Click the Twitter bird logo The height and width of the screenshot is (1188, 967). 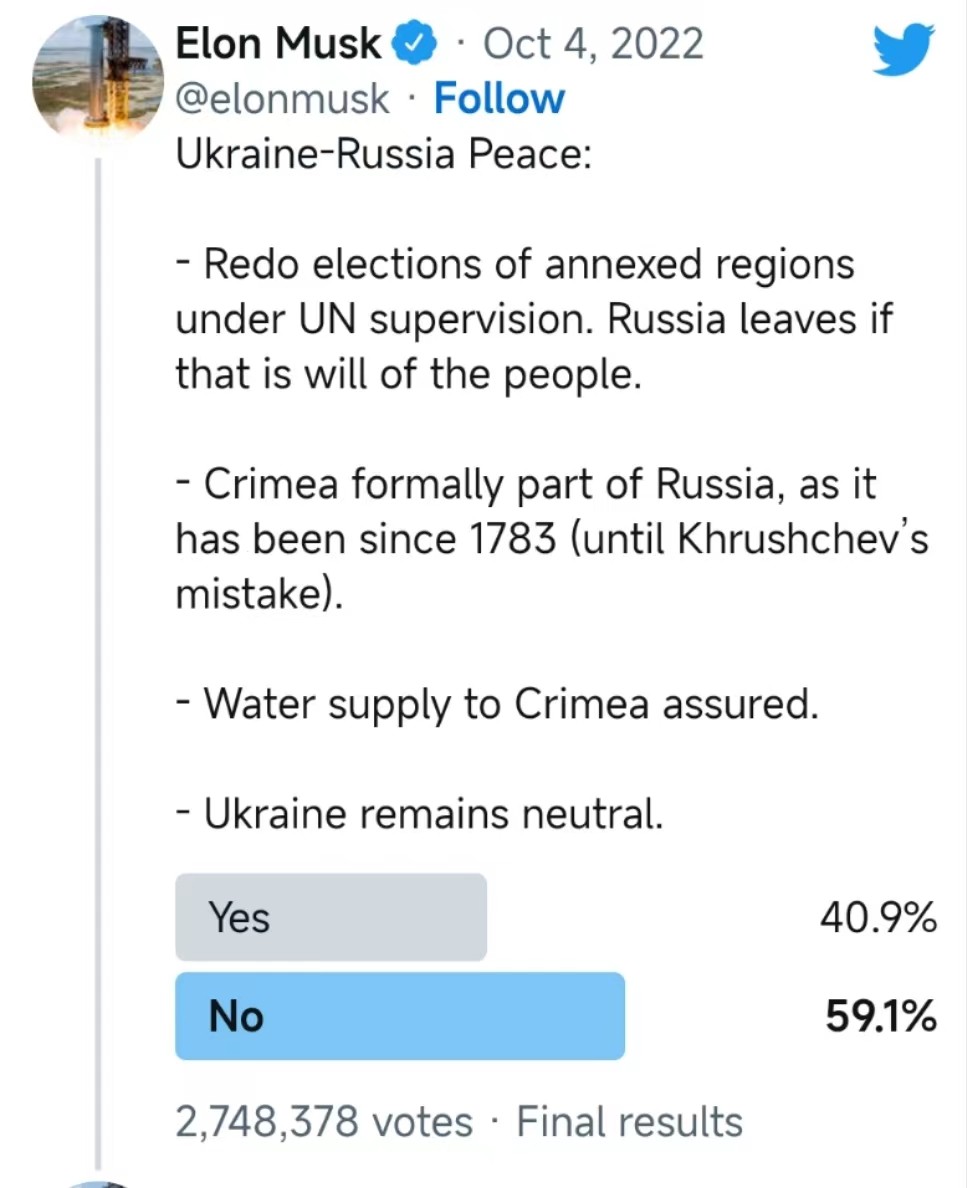pos(903,50)
